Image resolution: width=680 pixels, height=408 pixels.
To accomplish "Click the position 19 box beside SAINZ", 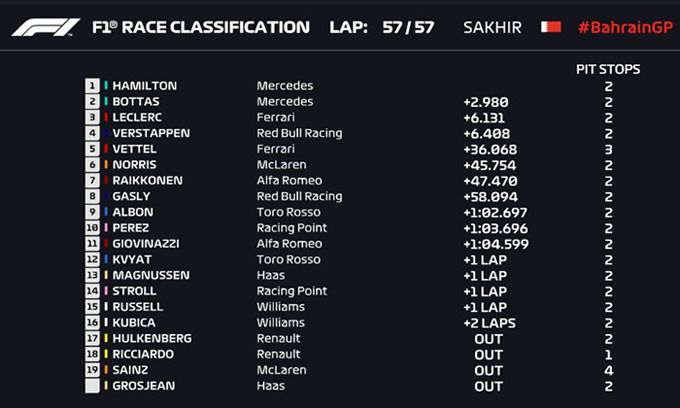I will pos(92,370).
